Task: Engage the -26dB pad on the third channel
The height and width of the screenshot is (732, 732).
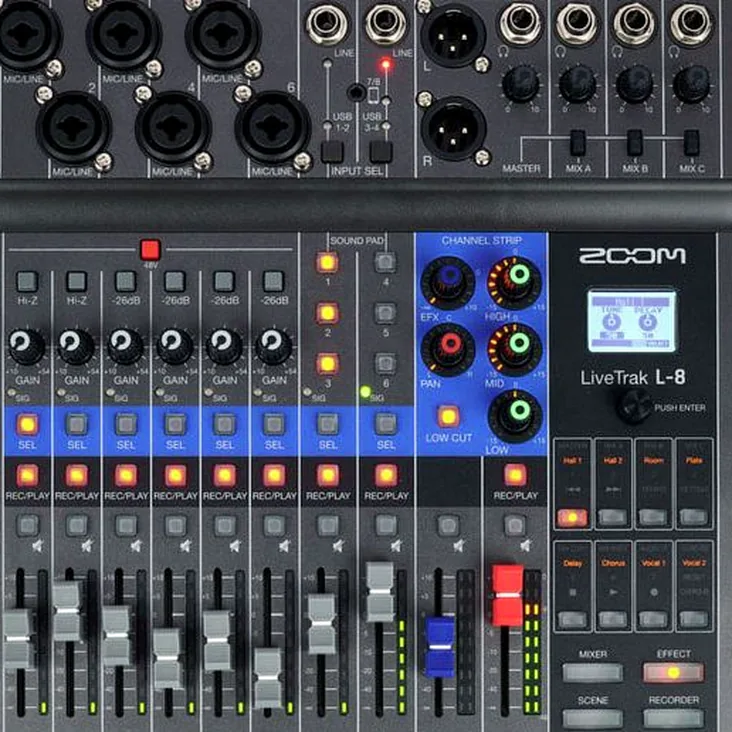Action: coord(126,282)
